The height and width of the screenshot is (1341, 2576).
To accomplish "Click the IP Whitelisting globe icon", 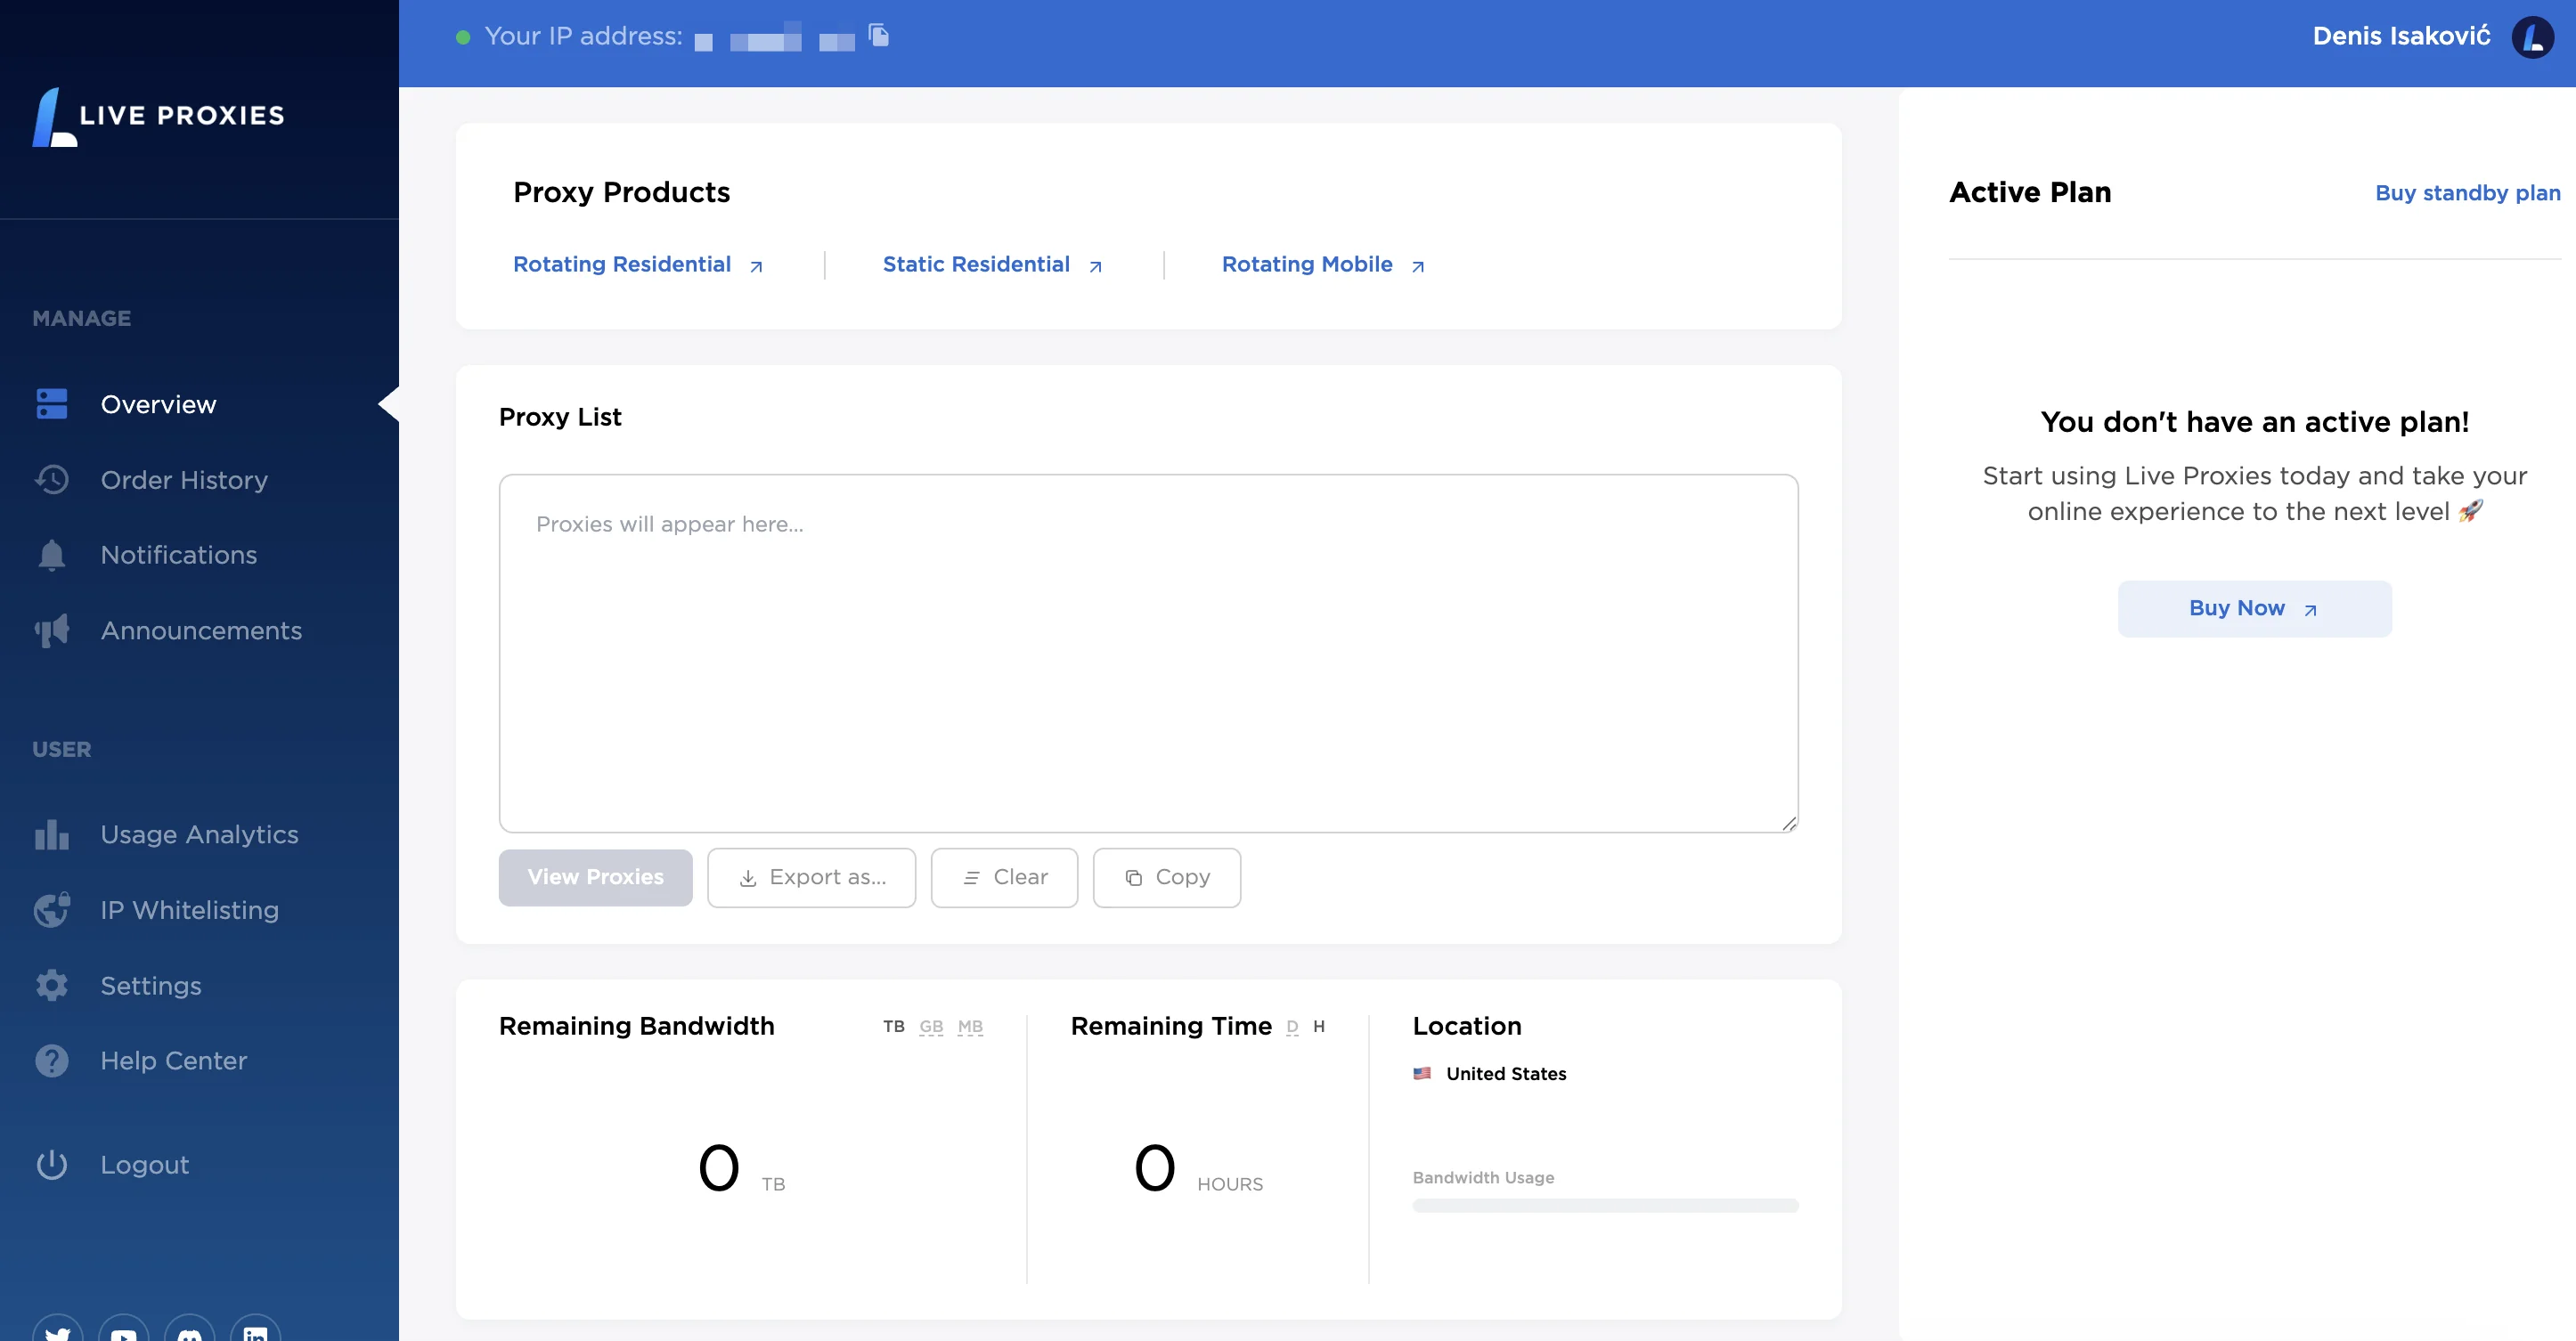I will 51,910.
